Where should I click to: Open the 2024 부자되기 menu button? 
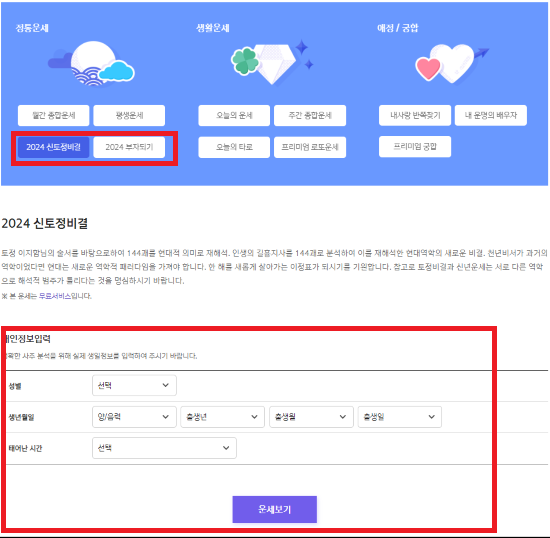(129, 147)
